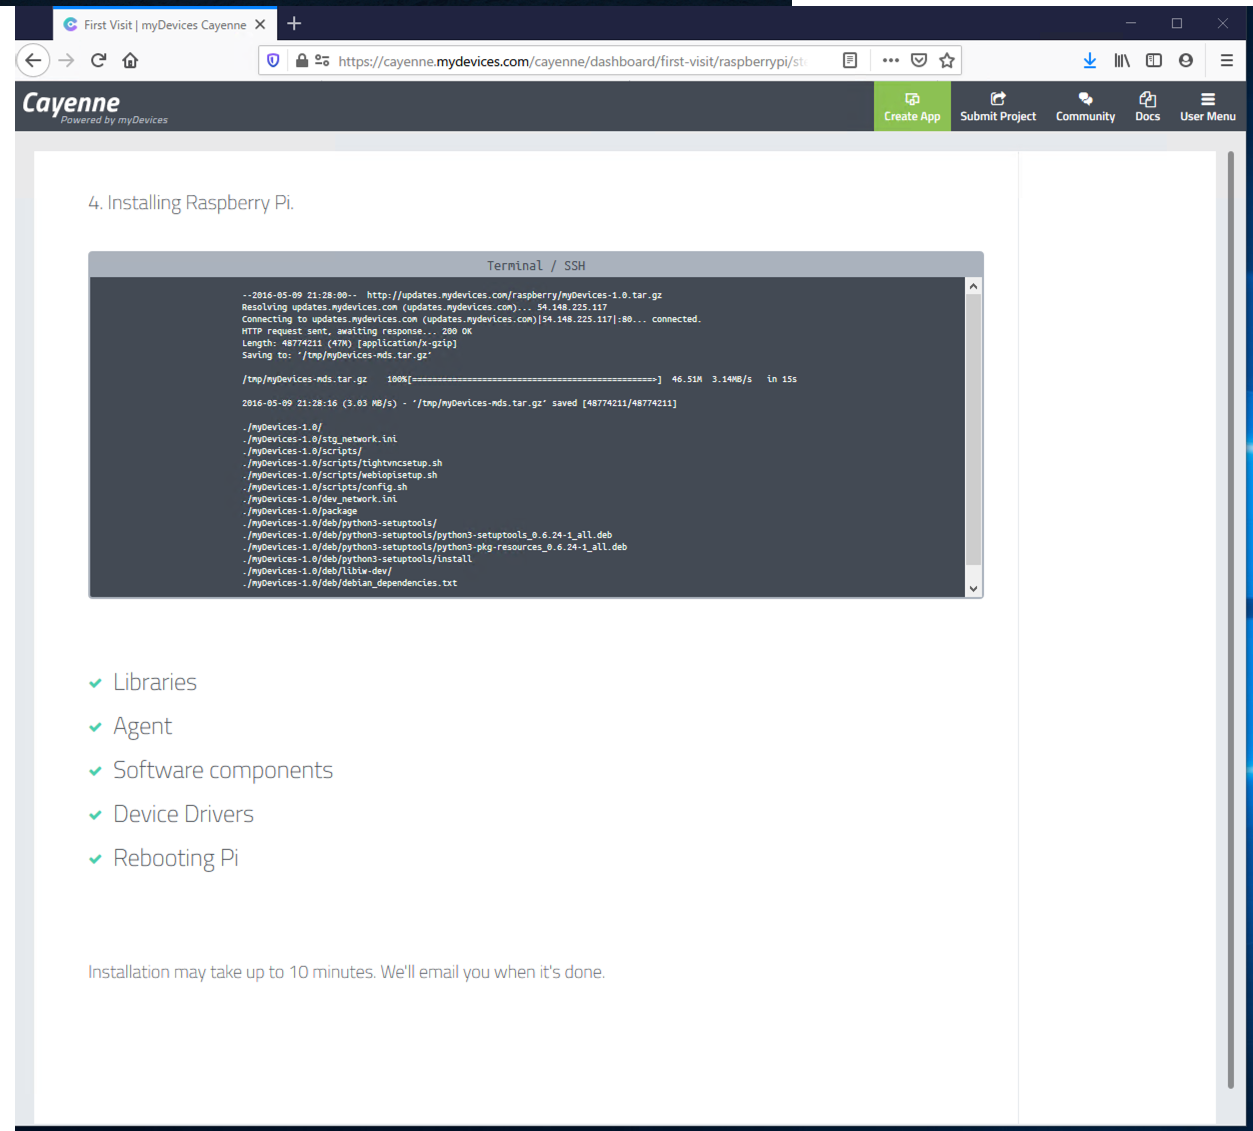
Task: Click the checkmark next to Device Drivers
Action: click(x=95, y=815)
